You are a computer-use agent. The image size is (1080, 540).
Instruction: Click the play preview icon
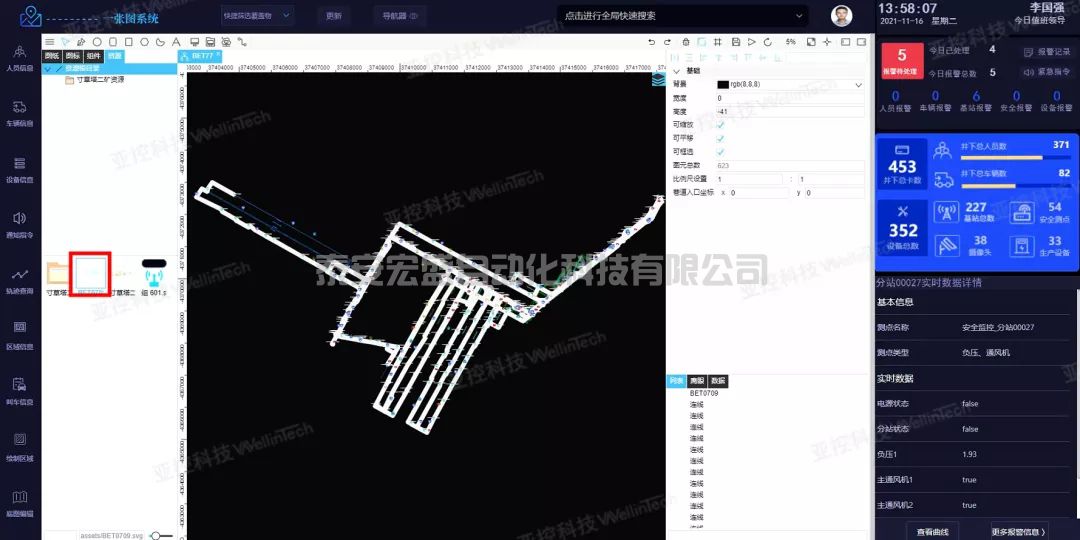(x=753, y=42)
